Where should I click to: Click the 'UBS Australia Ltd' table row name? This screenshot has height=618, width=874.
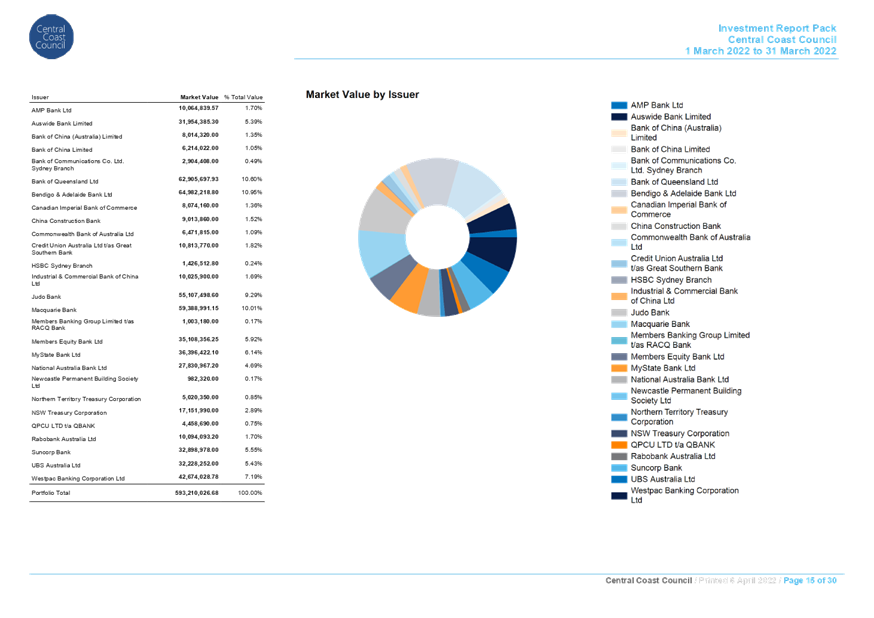click(x=56, y=465)
